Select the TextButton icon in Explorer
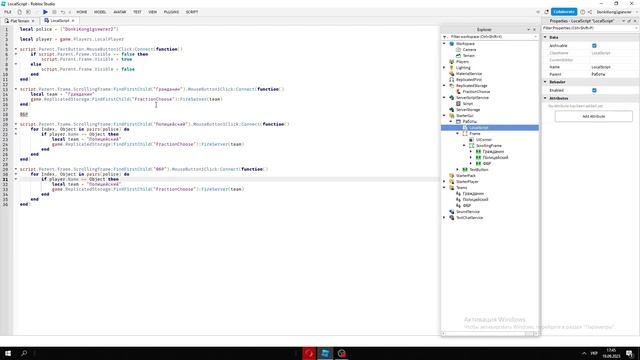The image size is (640, 360). [x=465, y=169]
